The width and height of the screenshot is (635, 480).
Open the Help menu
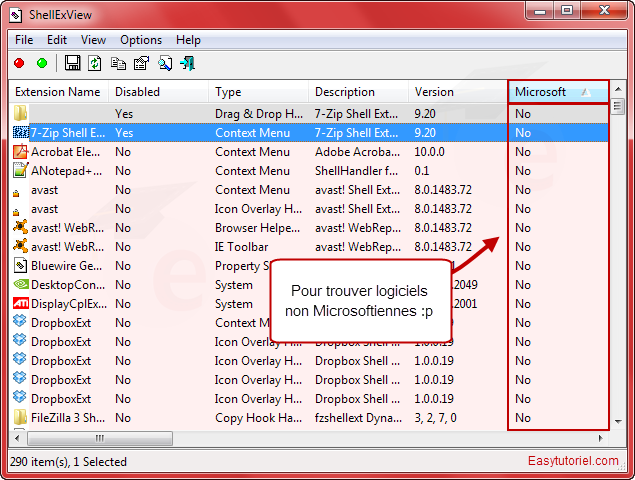(x=188, y=40)
